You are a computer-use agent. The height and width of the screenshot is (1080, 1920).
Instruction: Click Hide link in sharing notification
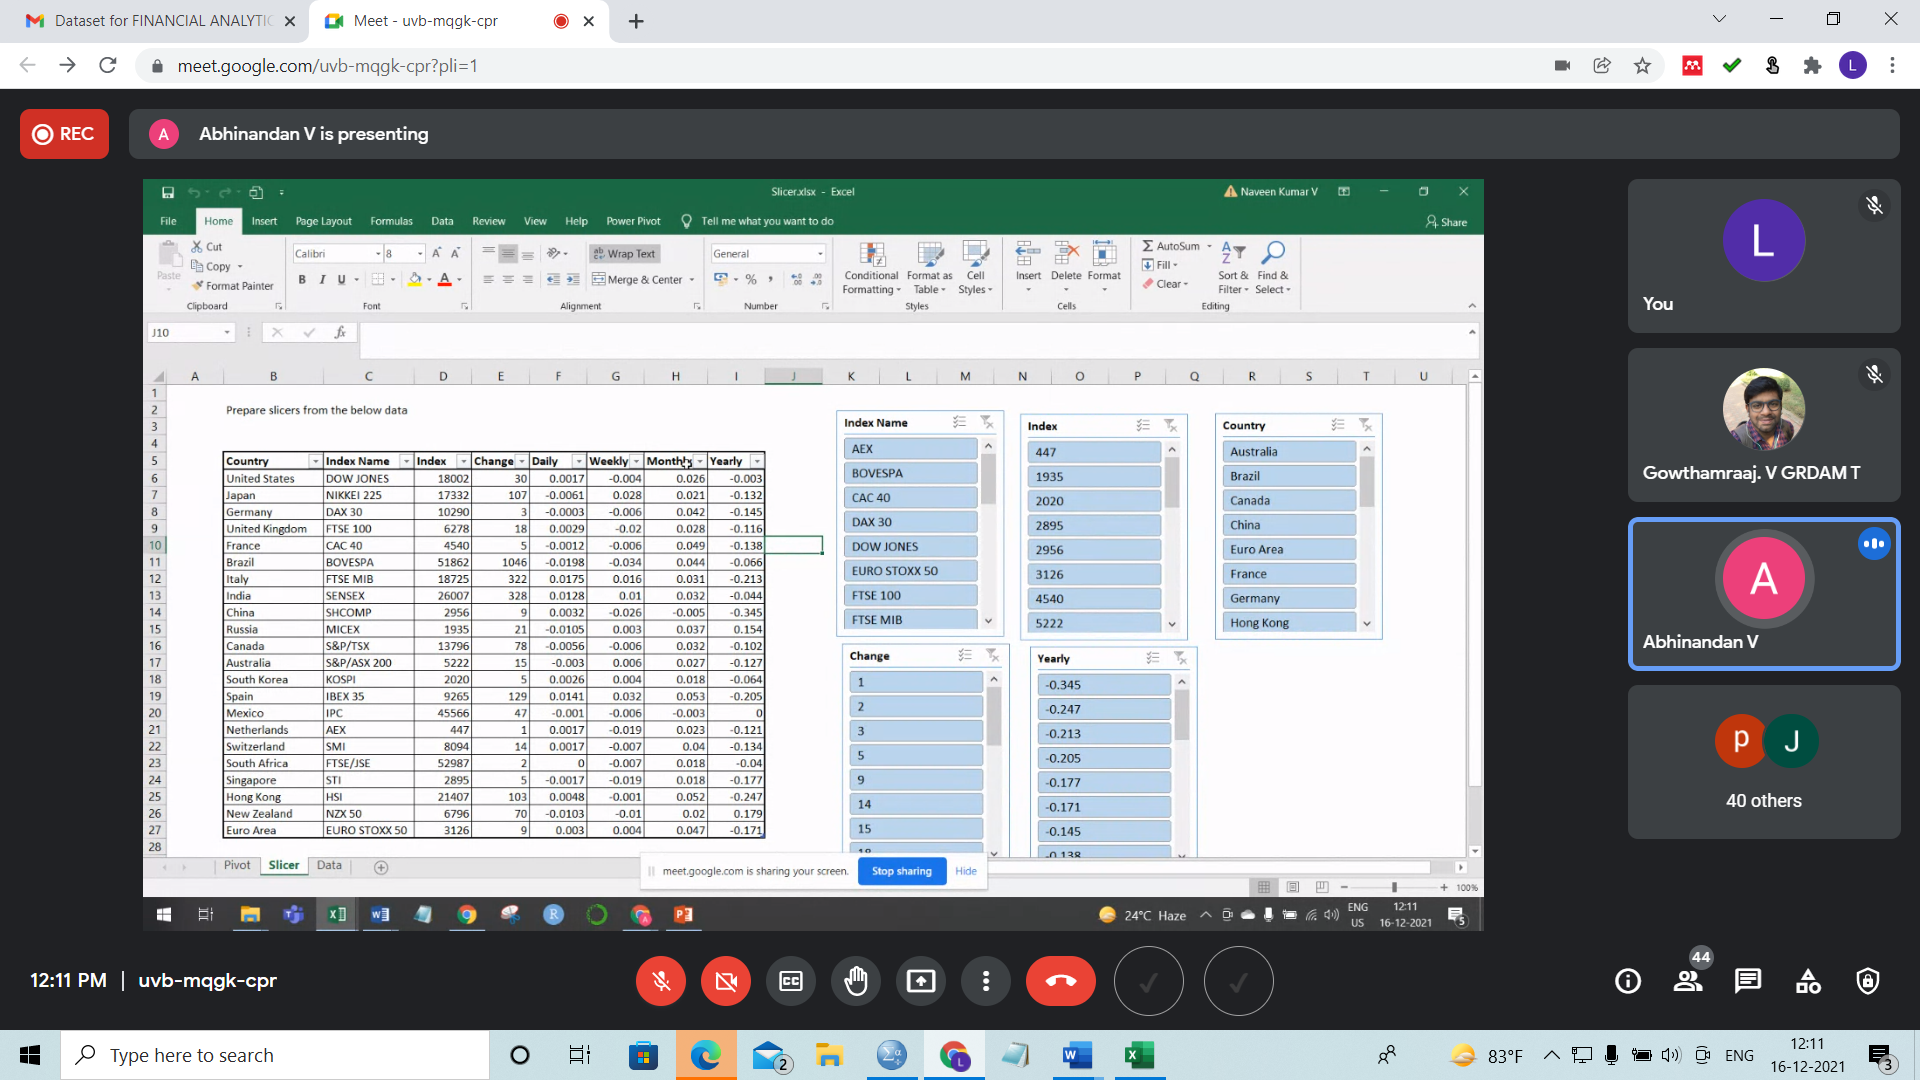point(966,871)
